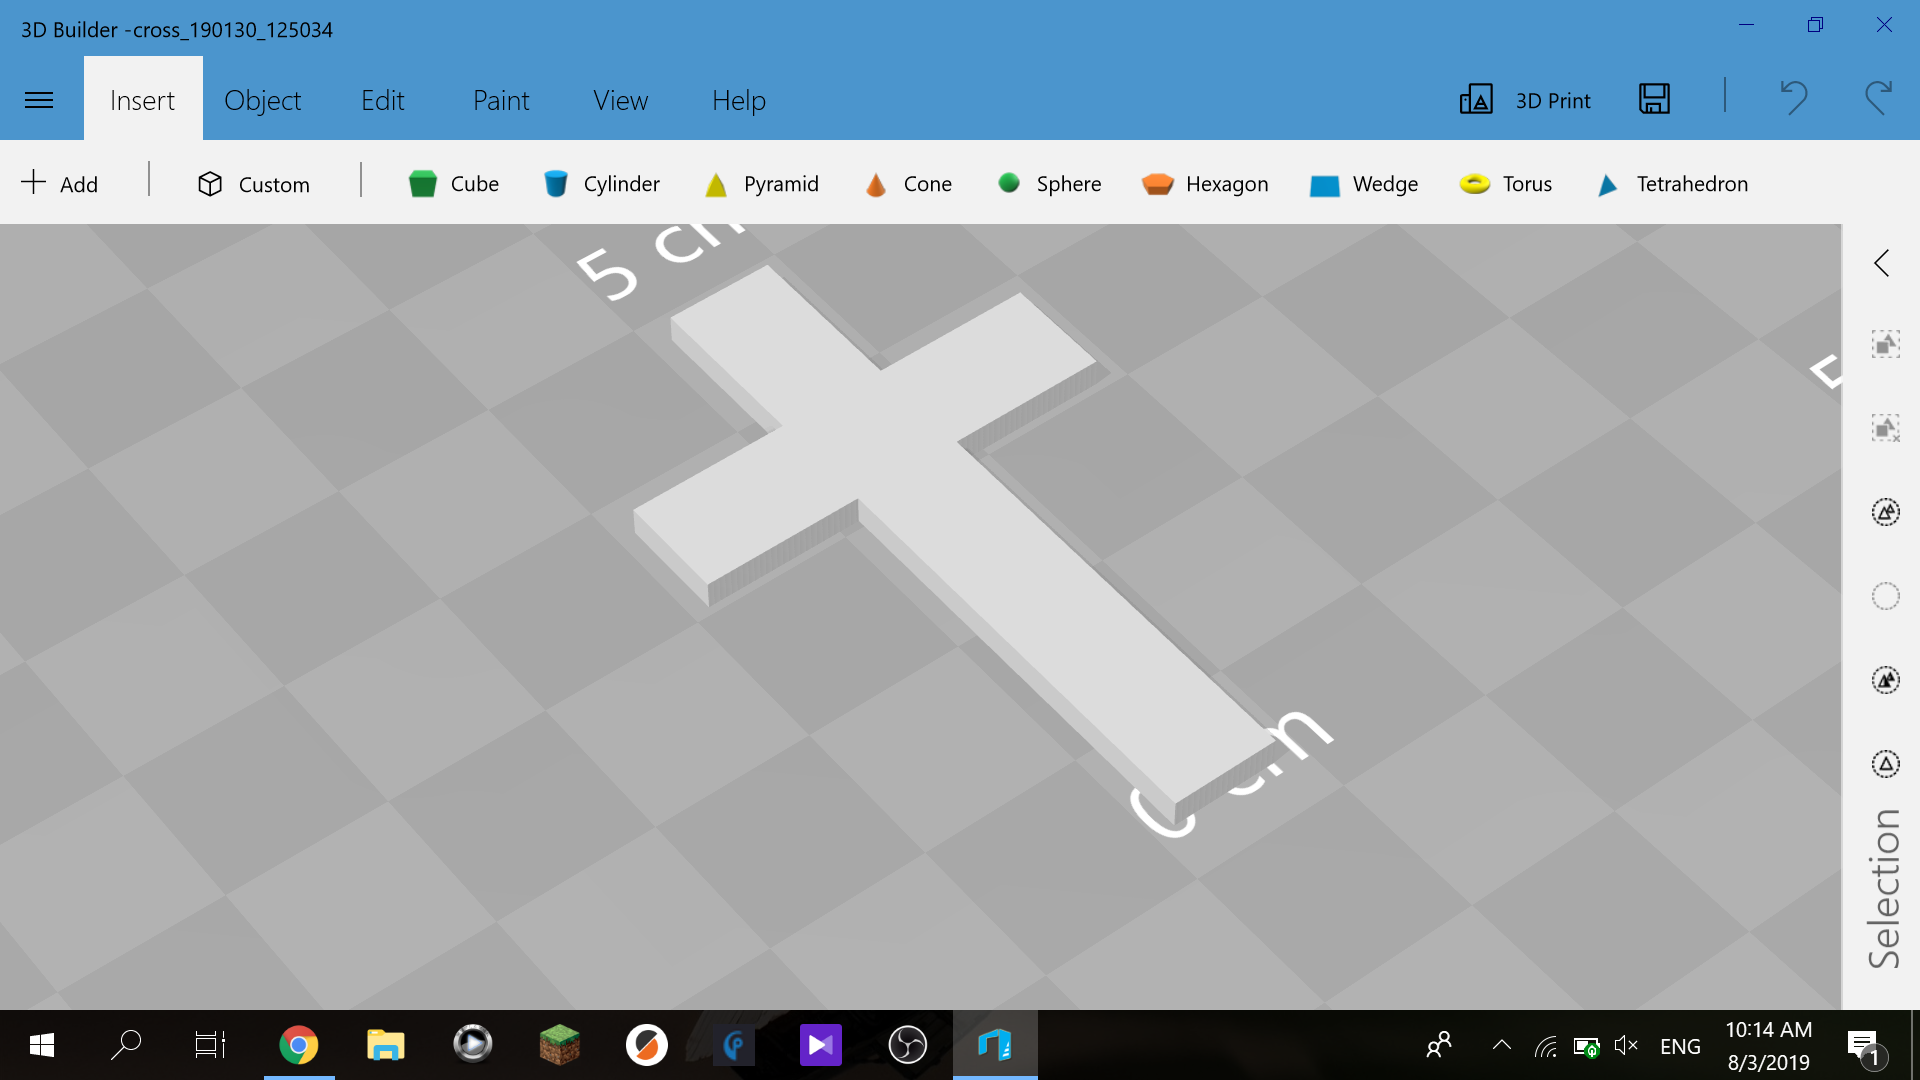Click the first group selection icon in sidebar
Viewport: 1920px width, 1080px height.
1885,344
